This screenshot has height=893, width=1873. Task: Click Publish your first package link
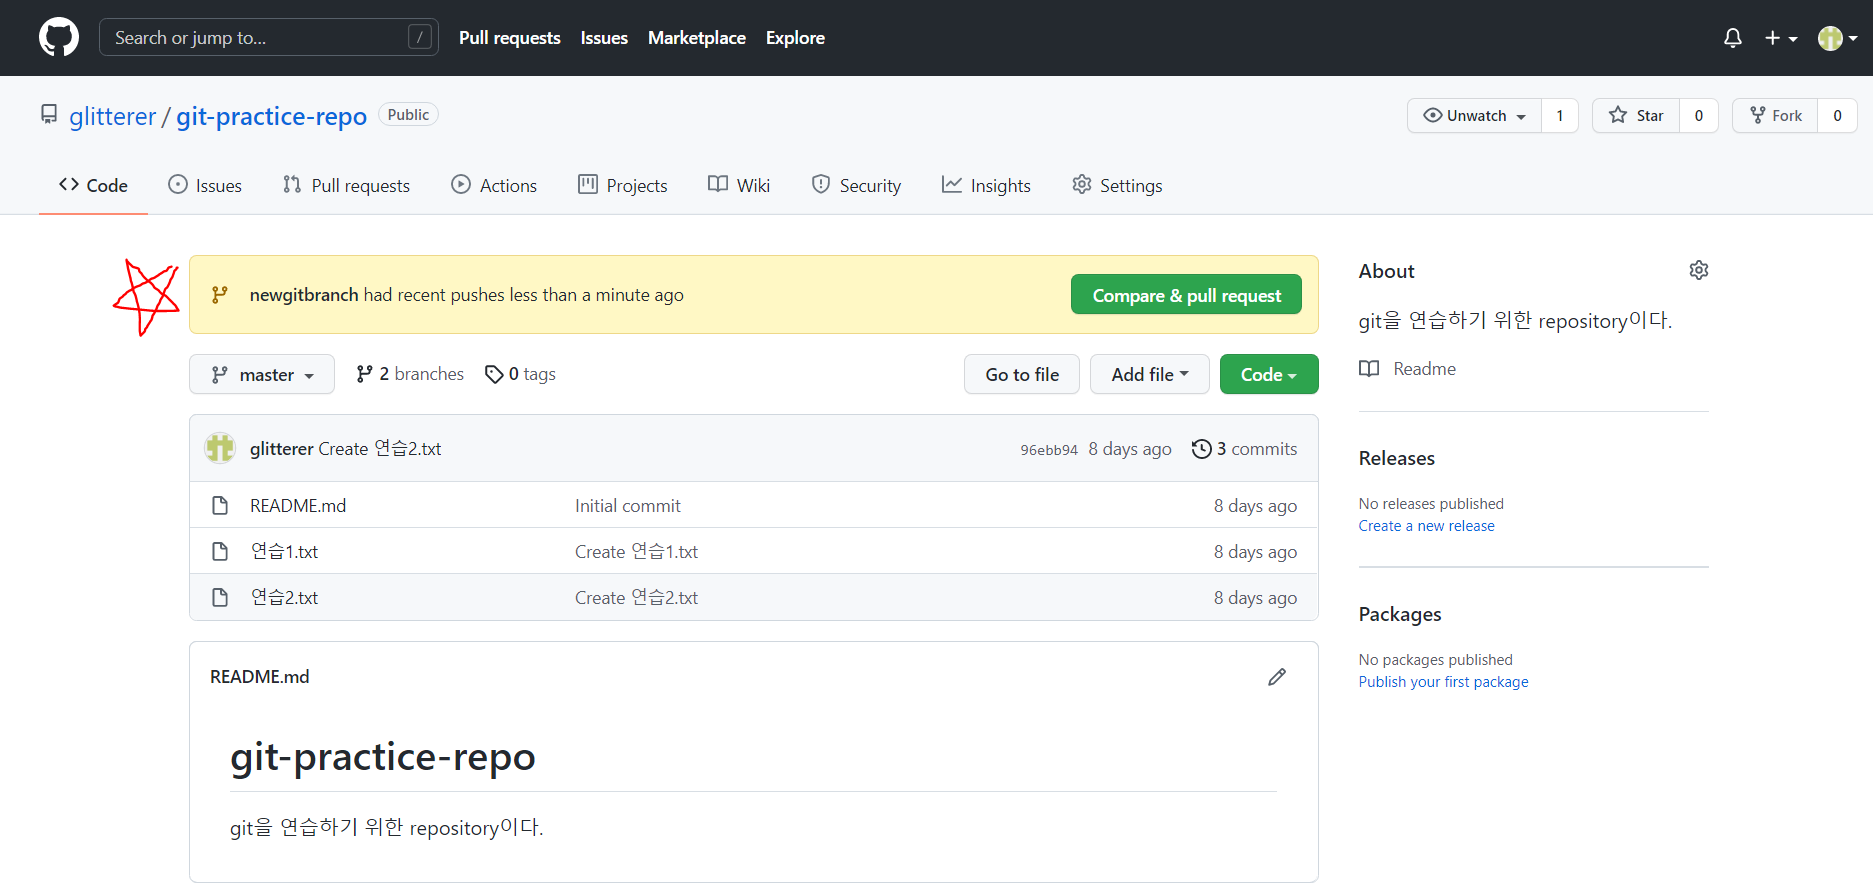coord(1443,682)
